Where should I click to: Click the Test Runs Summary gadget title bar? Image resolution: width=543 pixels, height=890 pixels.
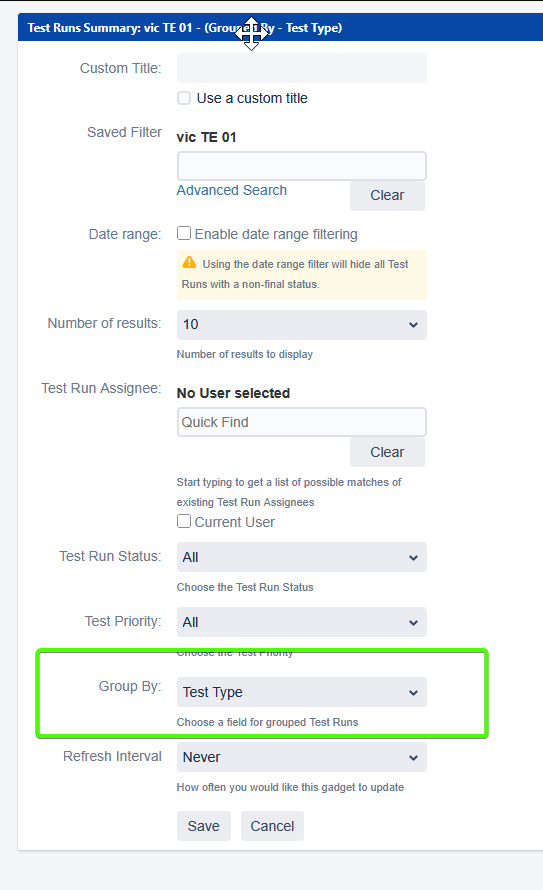coord(280,27)
